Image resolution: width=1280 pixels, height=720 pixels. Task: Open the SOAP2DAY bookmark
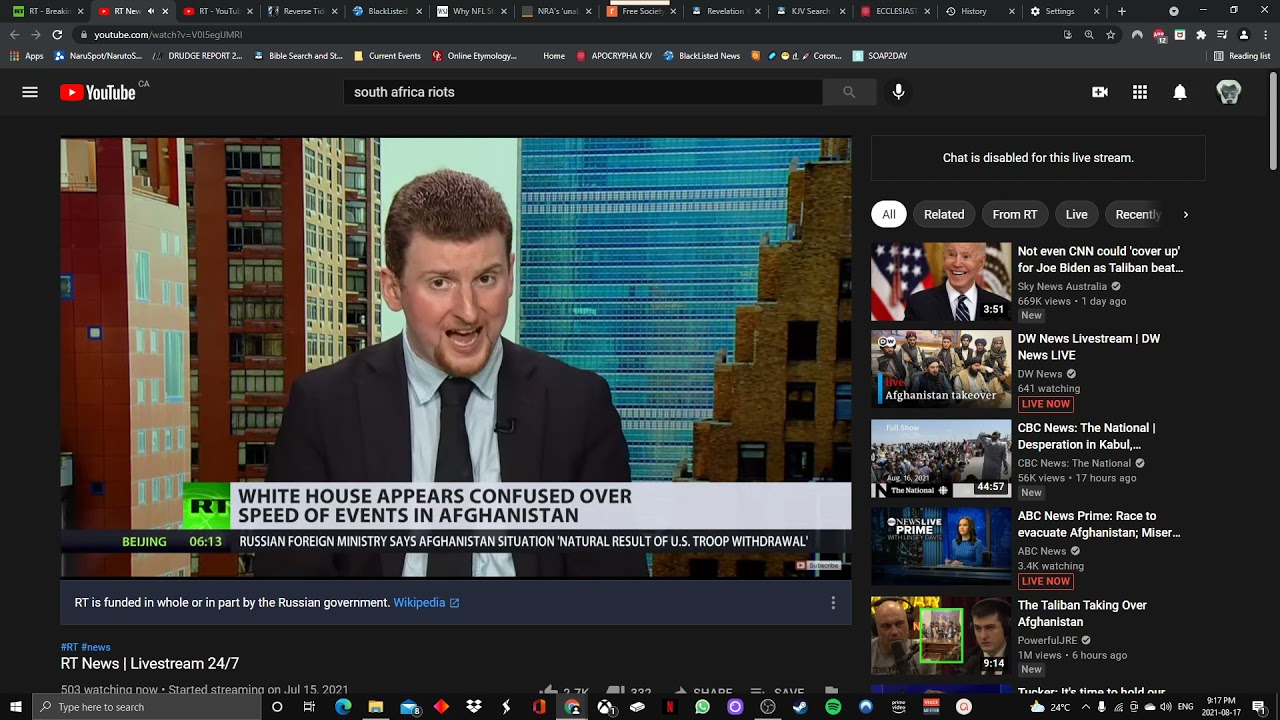coord(879,56)
